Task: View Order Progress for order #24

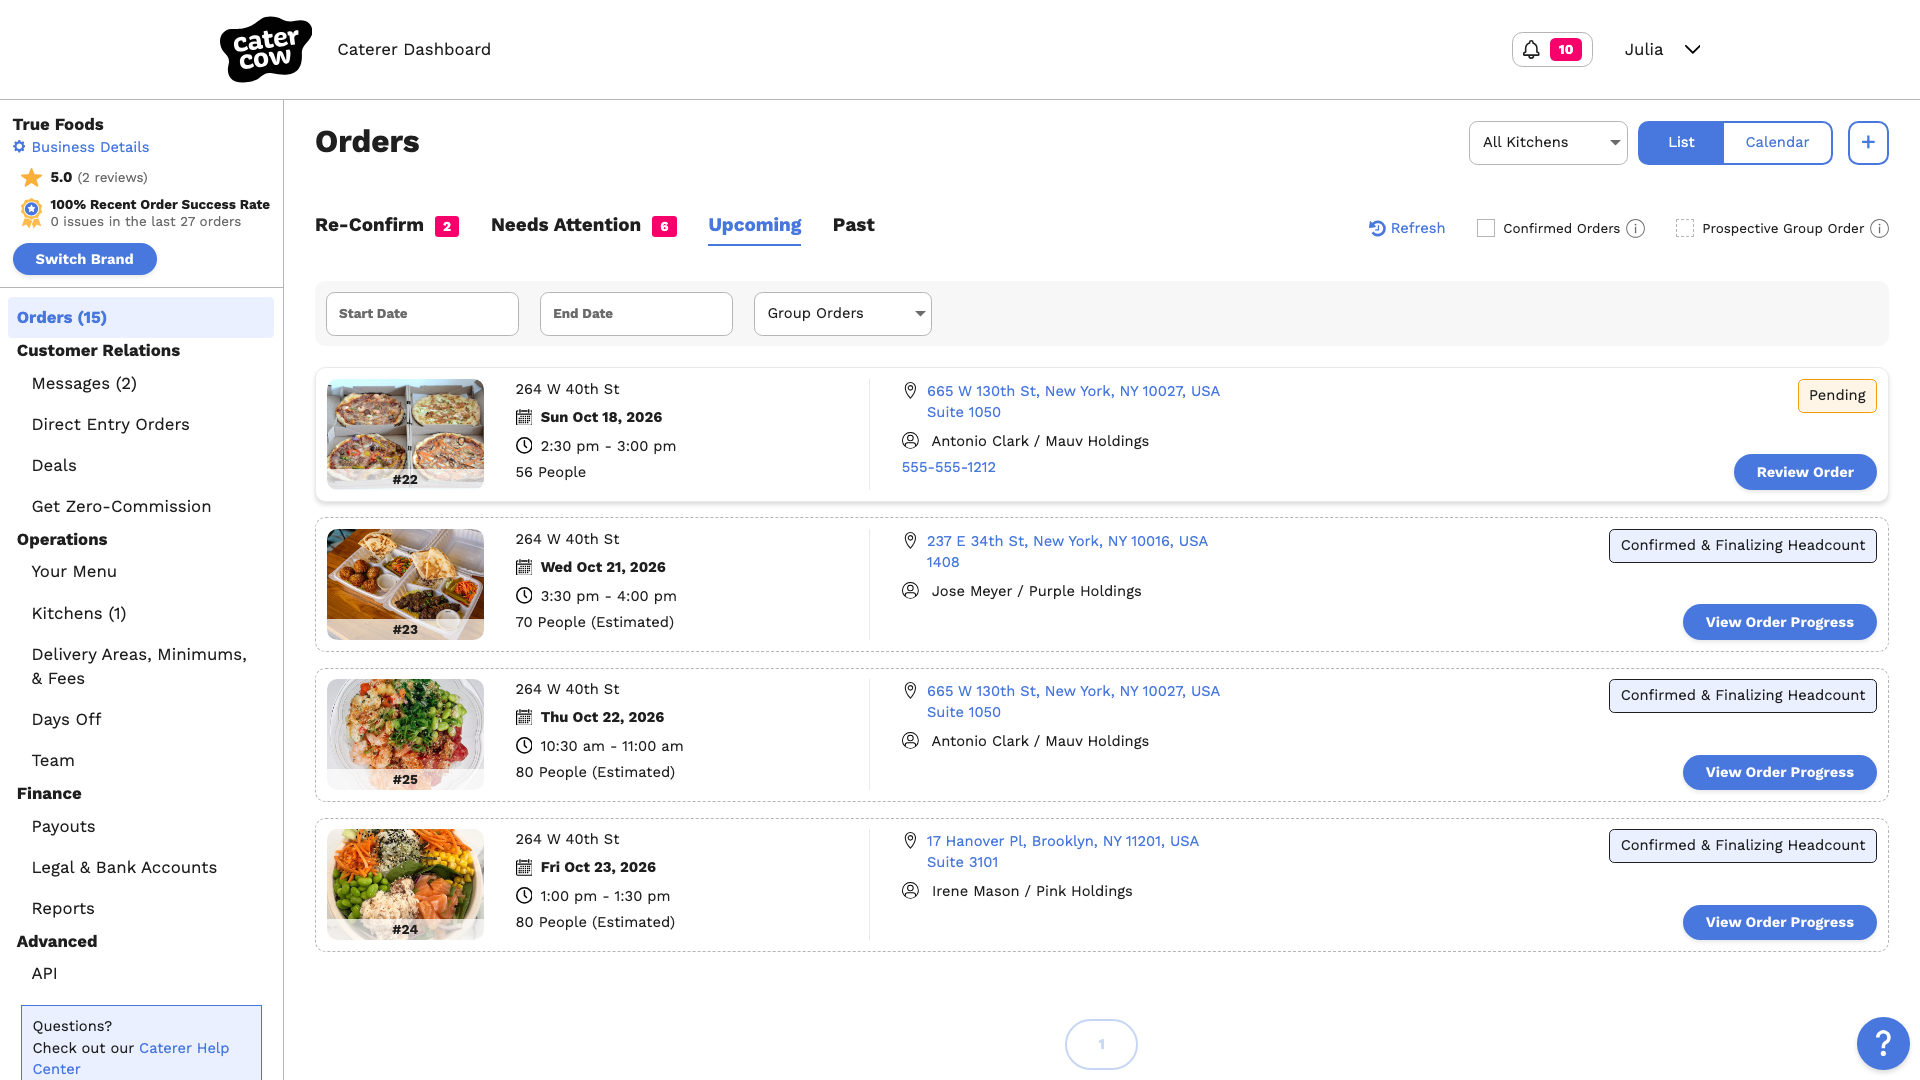Action: 1779,922
